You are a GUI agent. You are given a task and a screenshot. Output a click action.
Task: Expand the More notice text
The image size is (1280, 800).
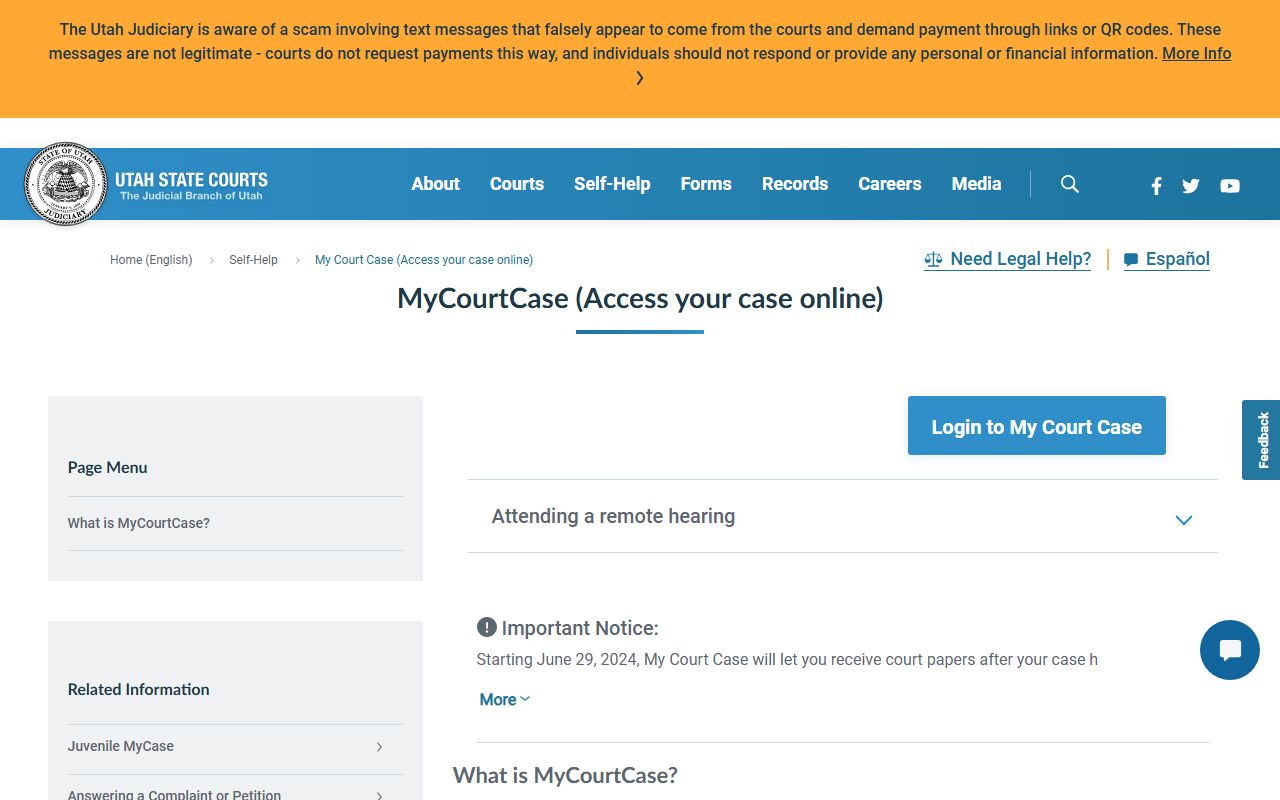click(x=505, y=700)
